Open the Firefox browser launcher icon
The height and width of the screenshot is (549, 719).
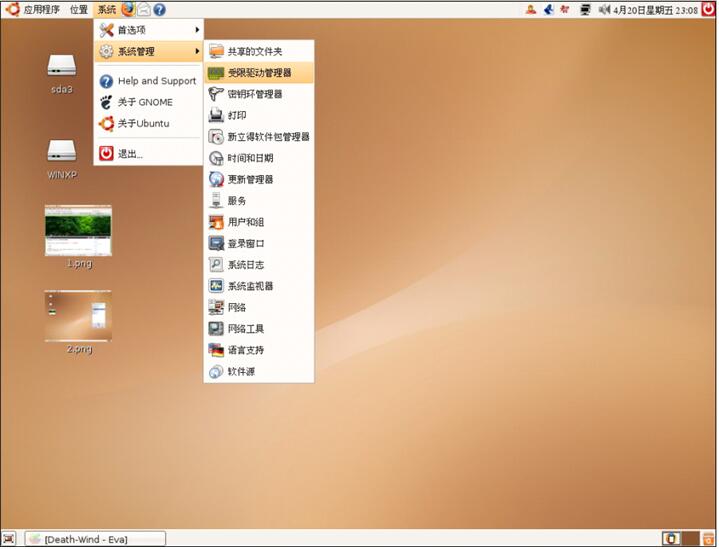(128, 9)
